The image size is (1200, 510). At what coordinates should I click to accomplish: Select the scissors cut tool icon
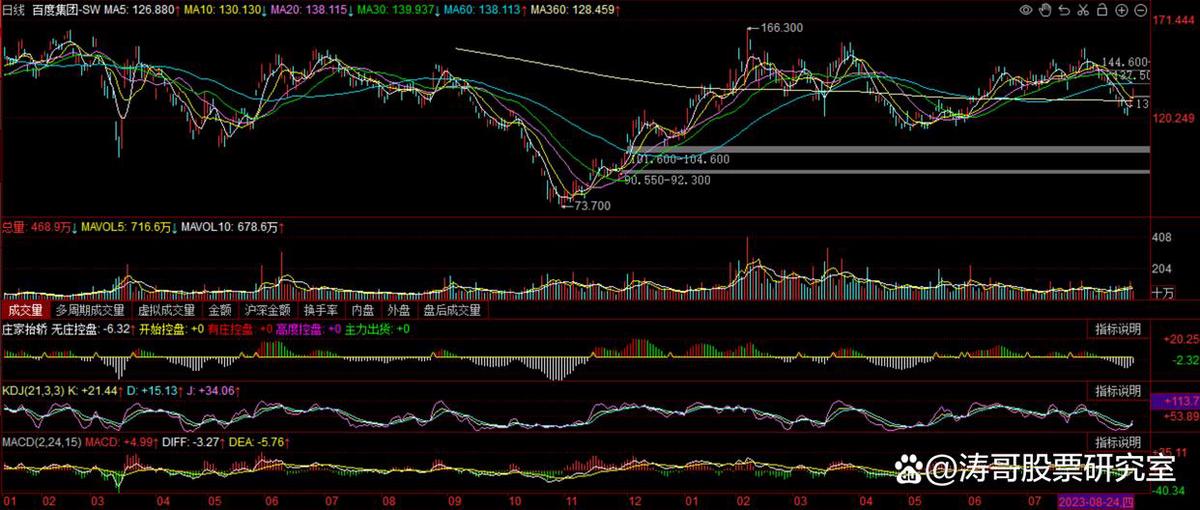(x=1083, y=10)
